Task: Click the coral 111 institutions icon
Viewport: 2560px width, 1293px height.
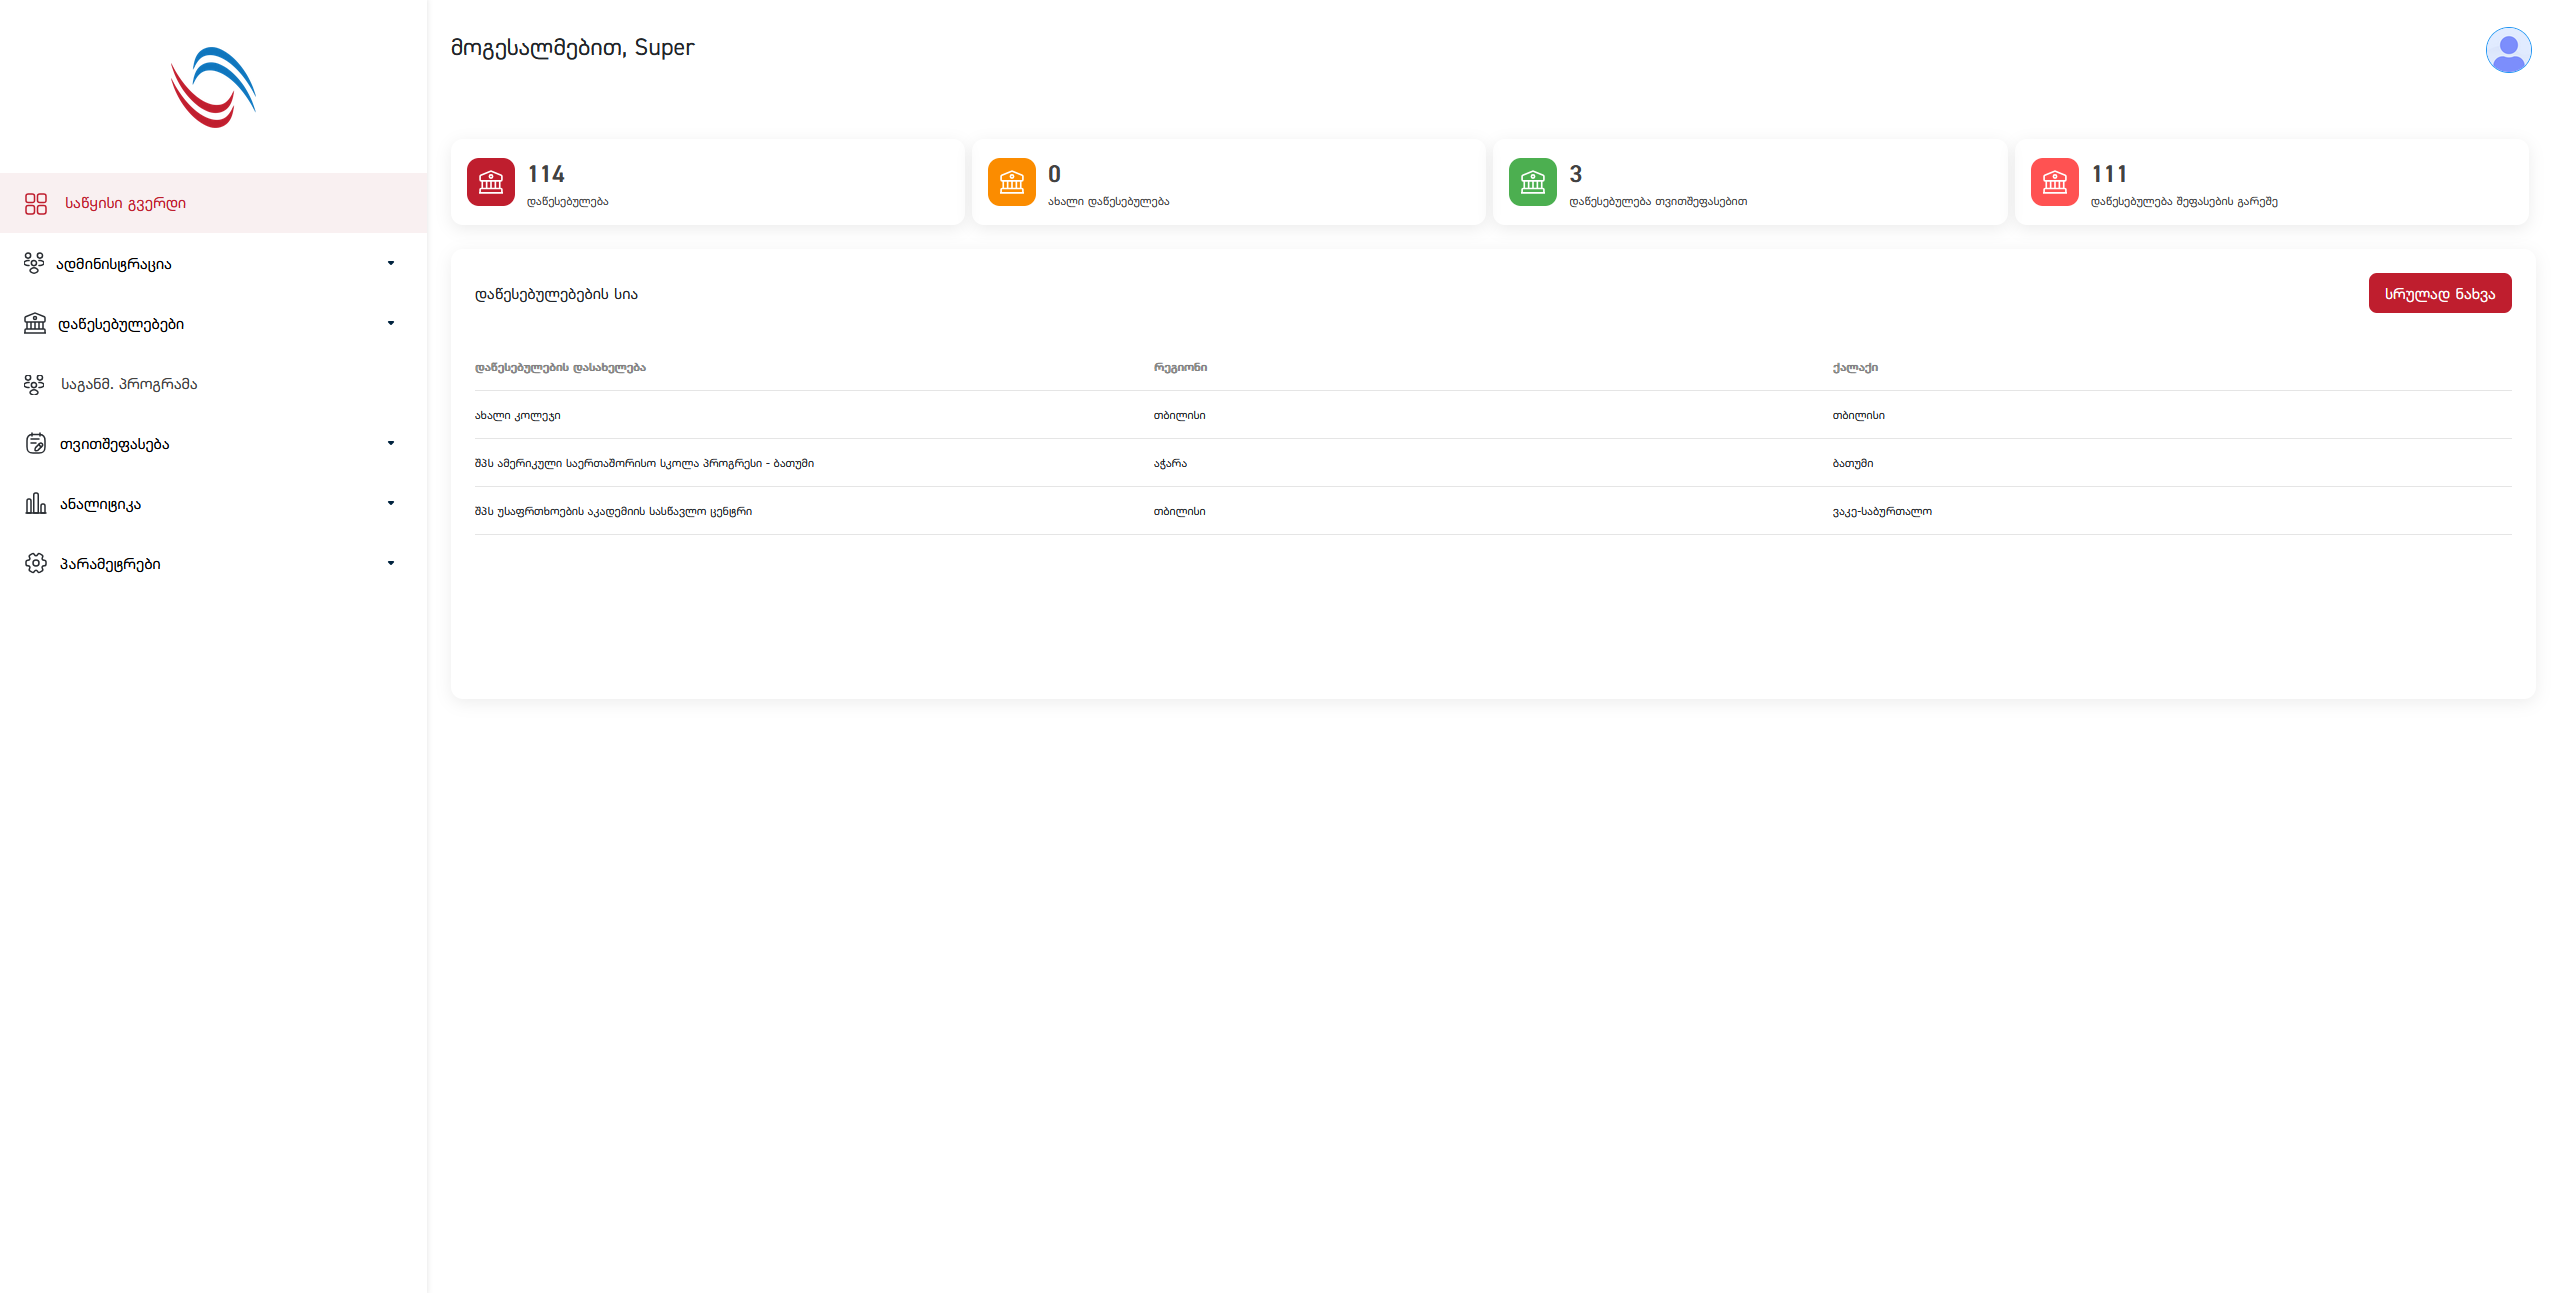Action: point(2055,182)
